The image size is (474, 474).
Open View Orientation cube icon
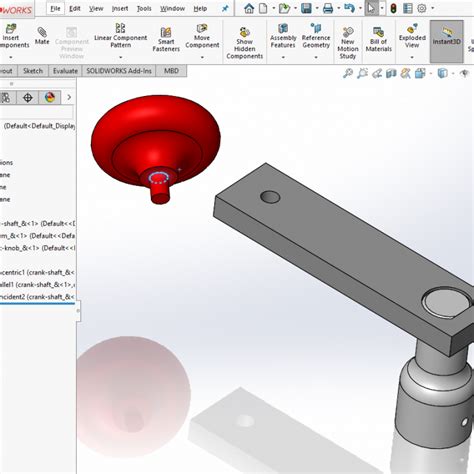[420, 73]
